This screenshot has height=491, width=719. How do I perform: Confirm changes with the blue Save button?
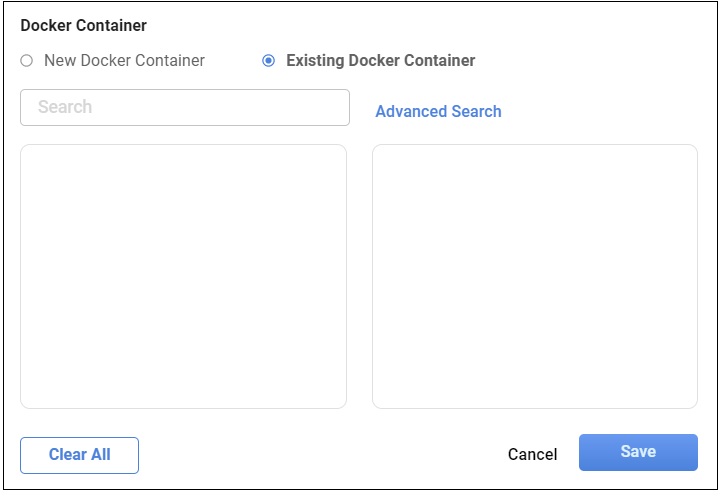click(x=638, y=452)
